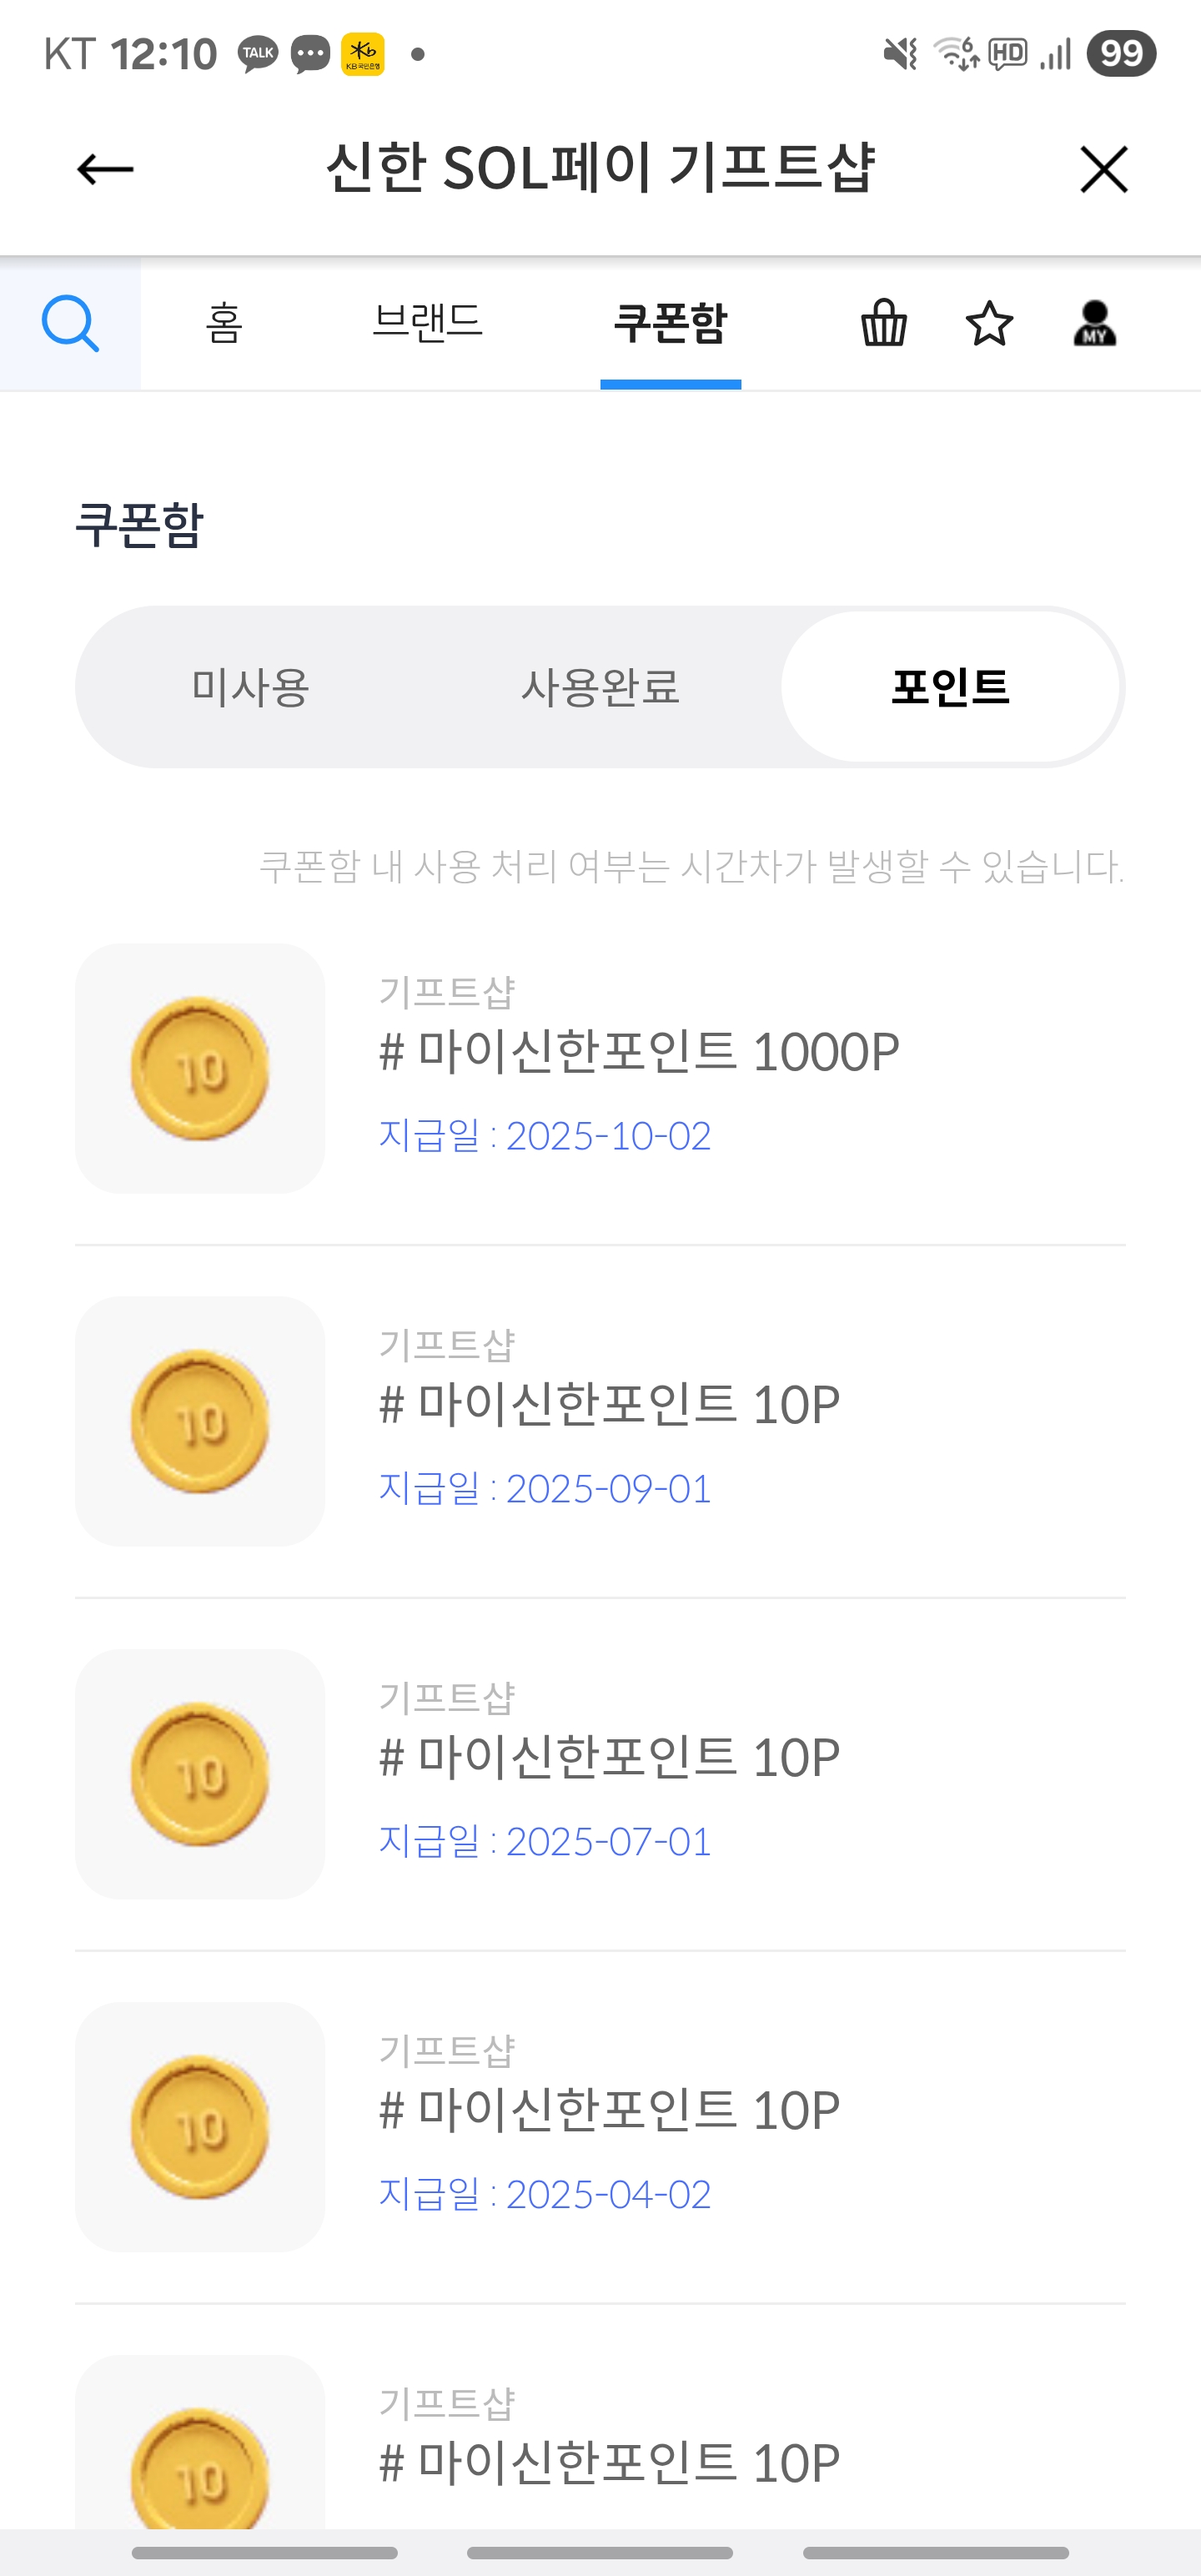1201x2576 pixels.
Task: Go back using the left arrow
Action: (105, 169)
